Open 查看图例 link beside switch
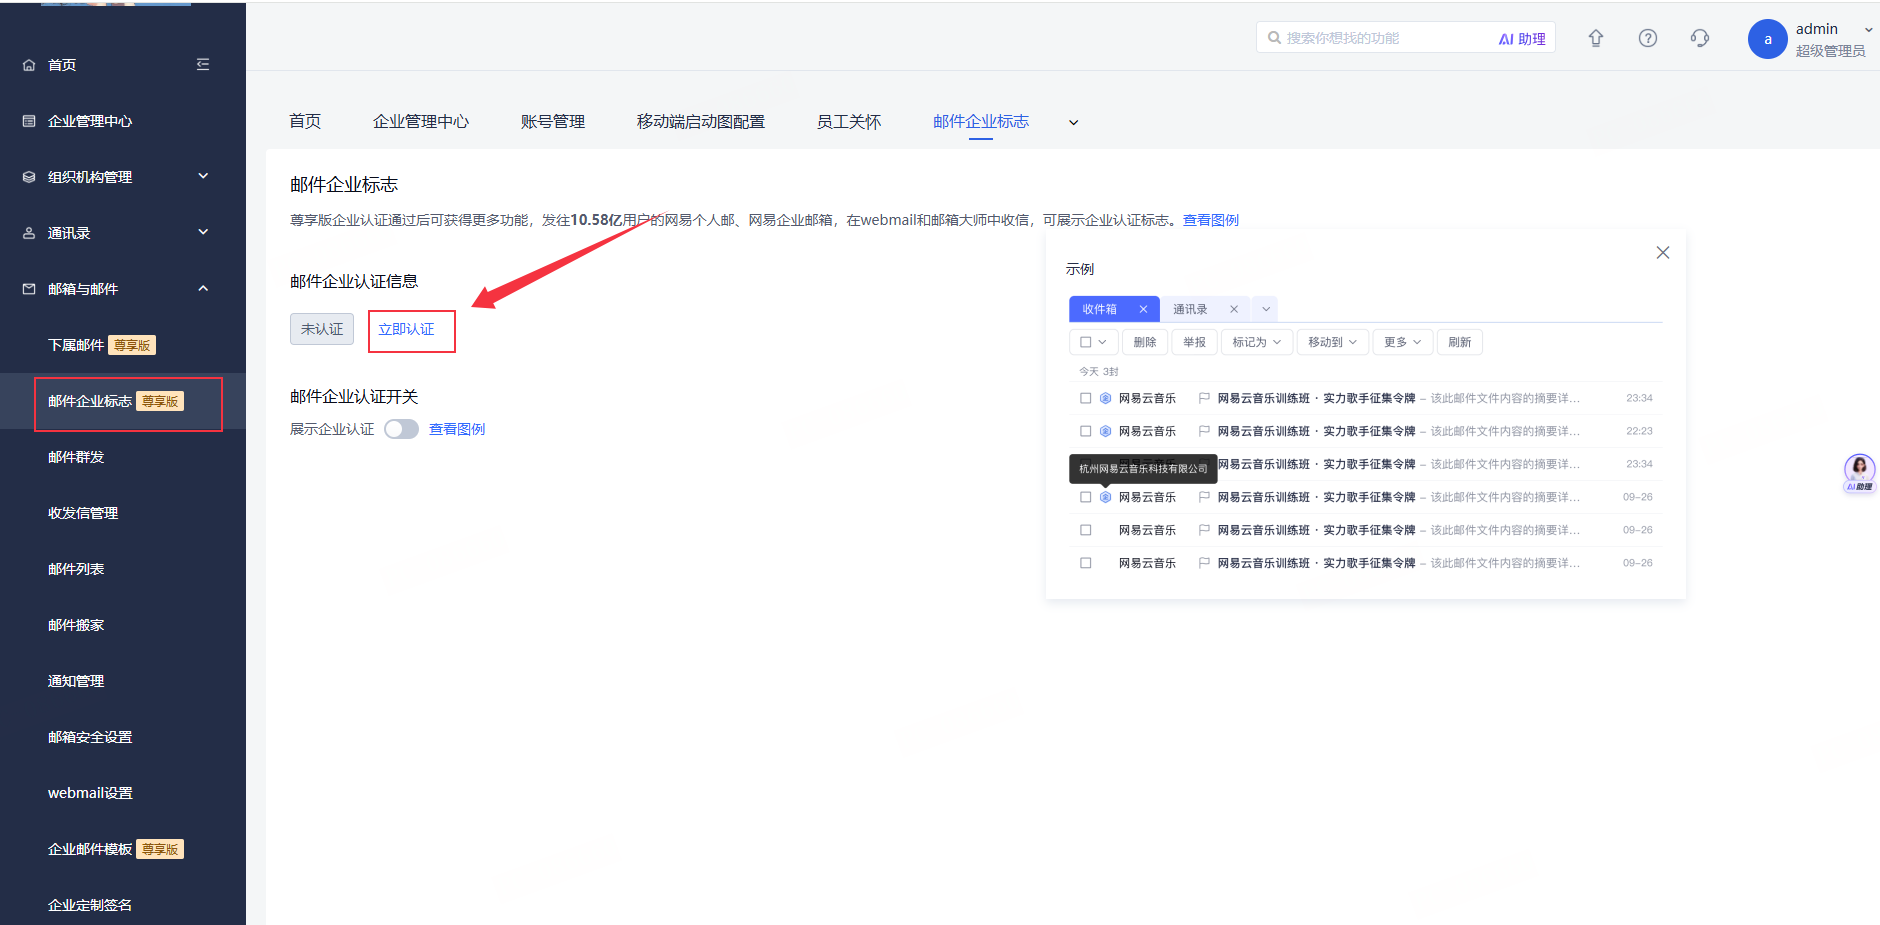Viewport: 1880px width, 925px height. [457, 429]
